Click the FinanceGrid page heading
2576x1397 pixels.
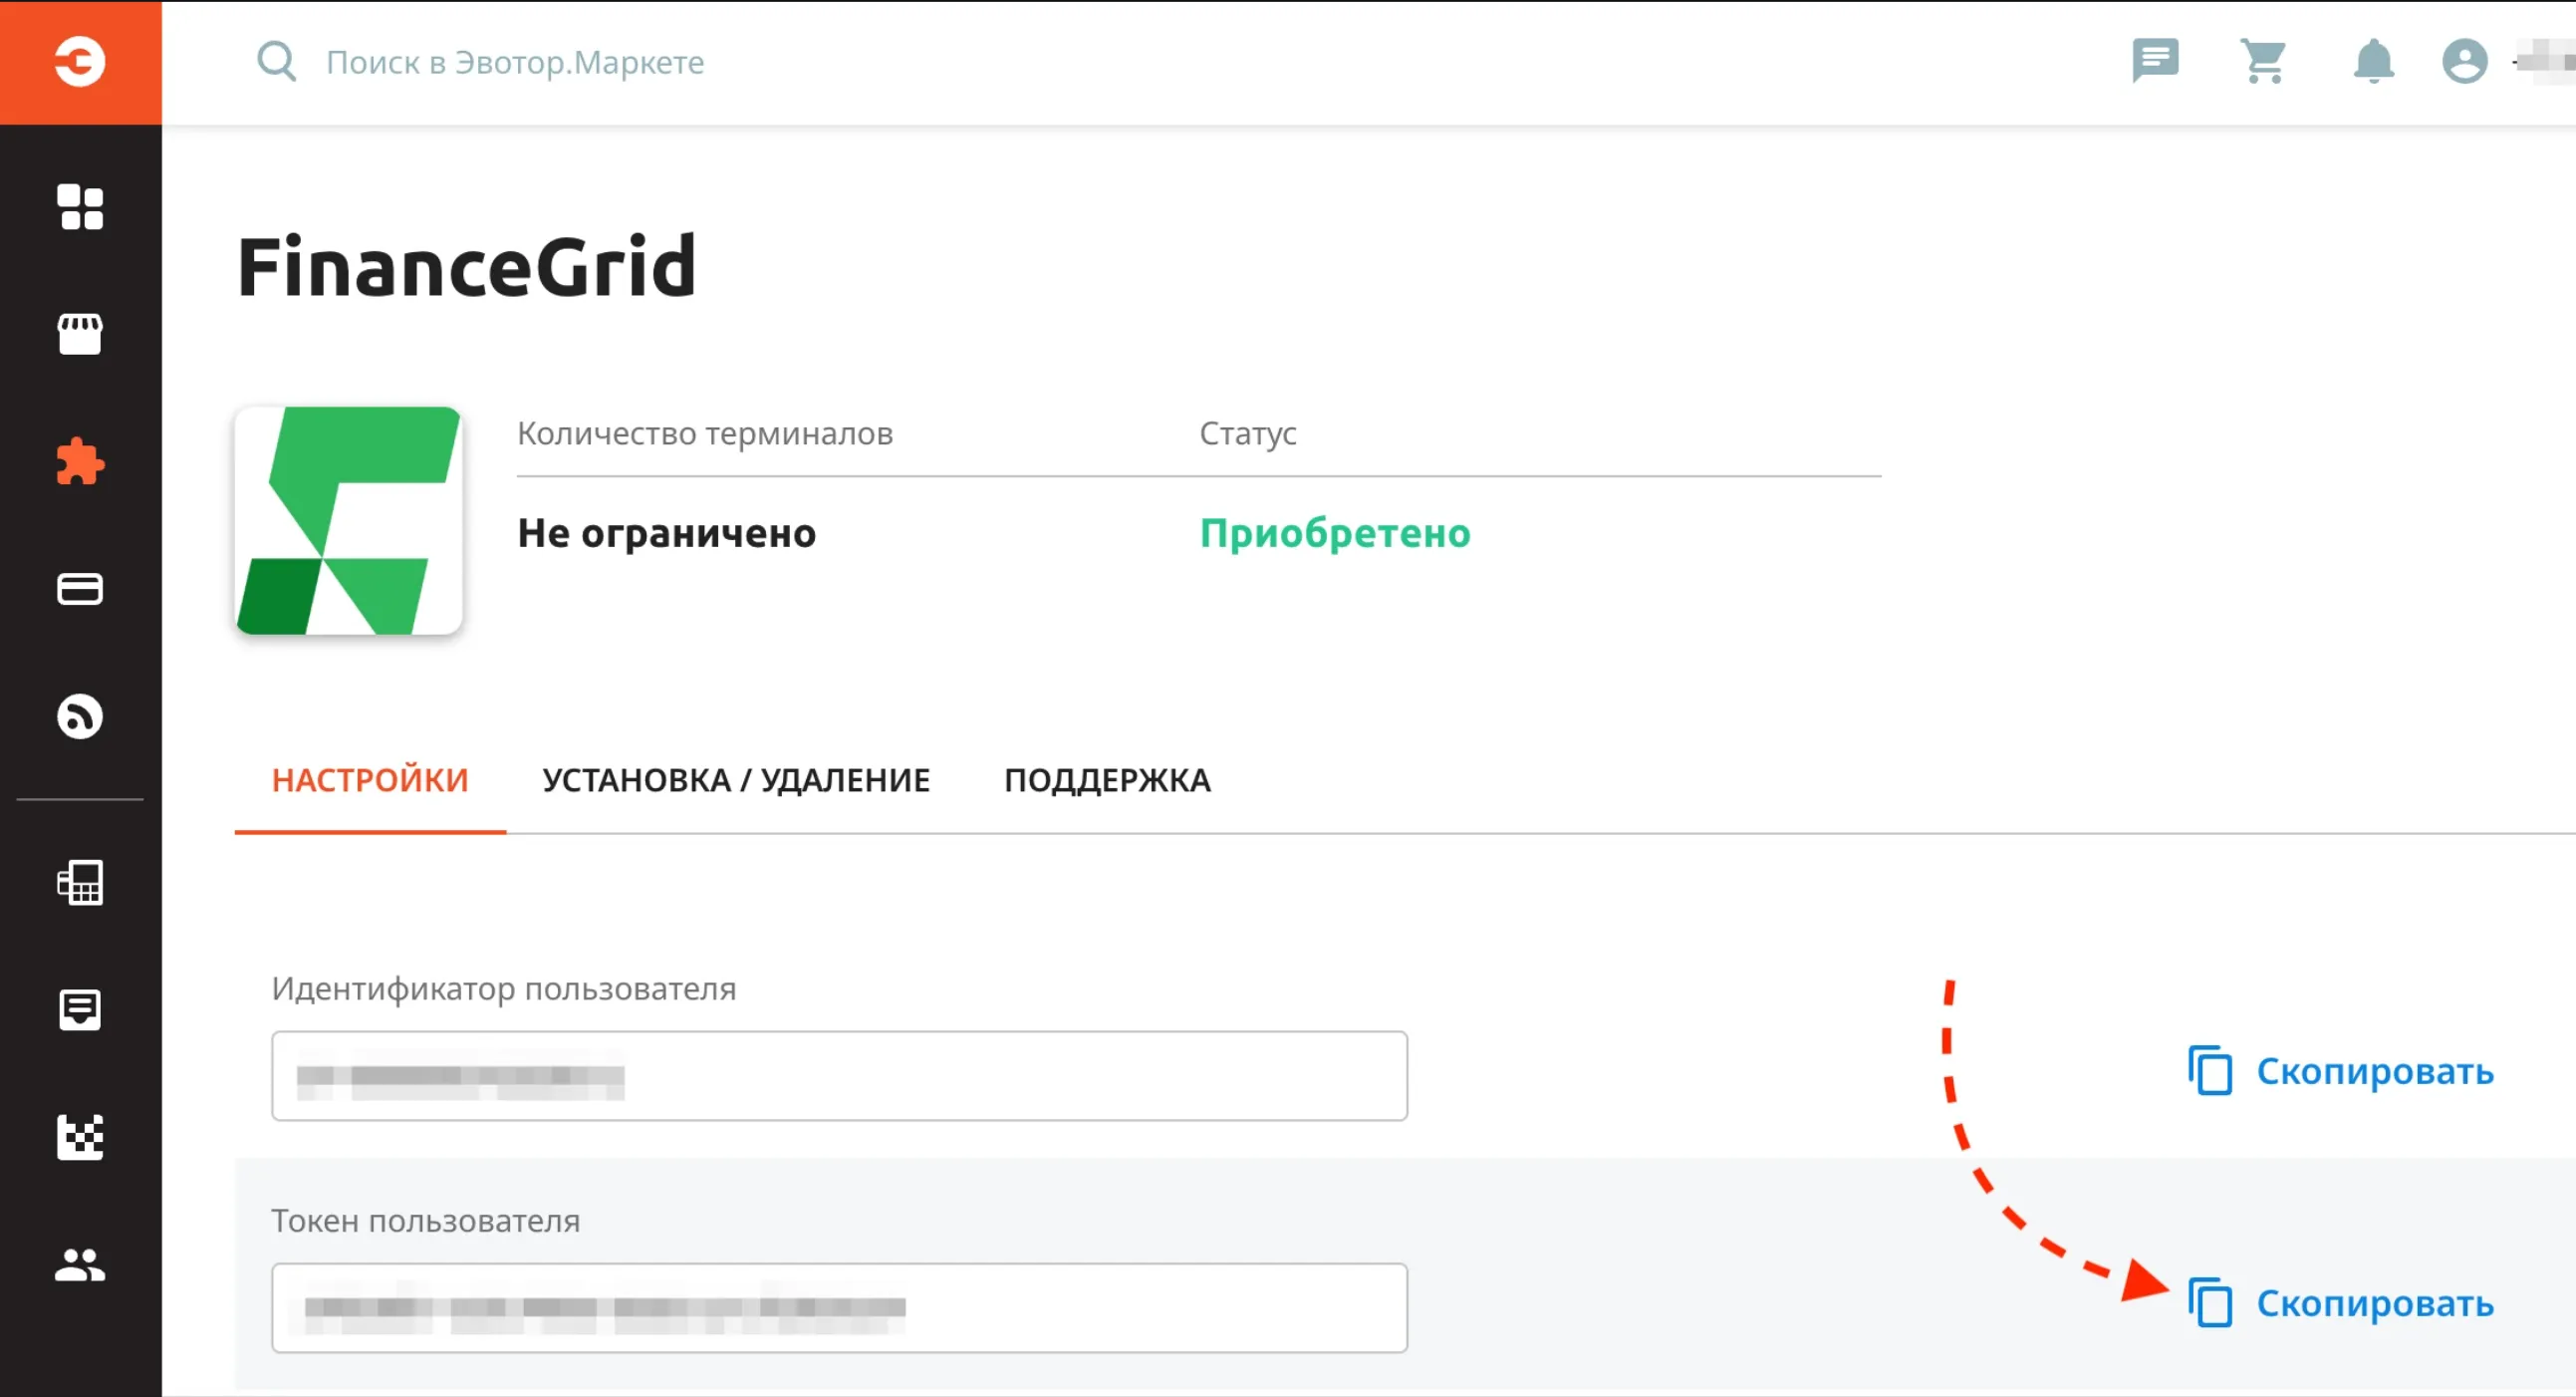coord(466,267)
